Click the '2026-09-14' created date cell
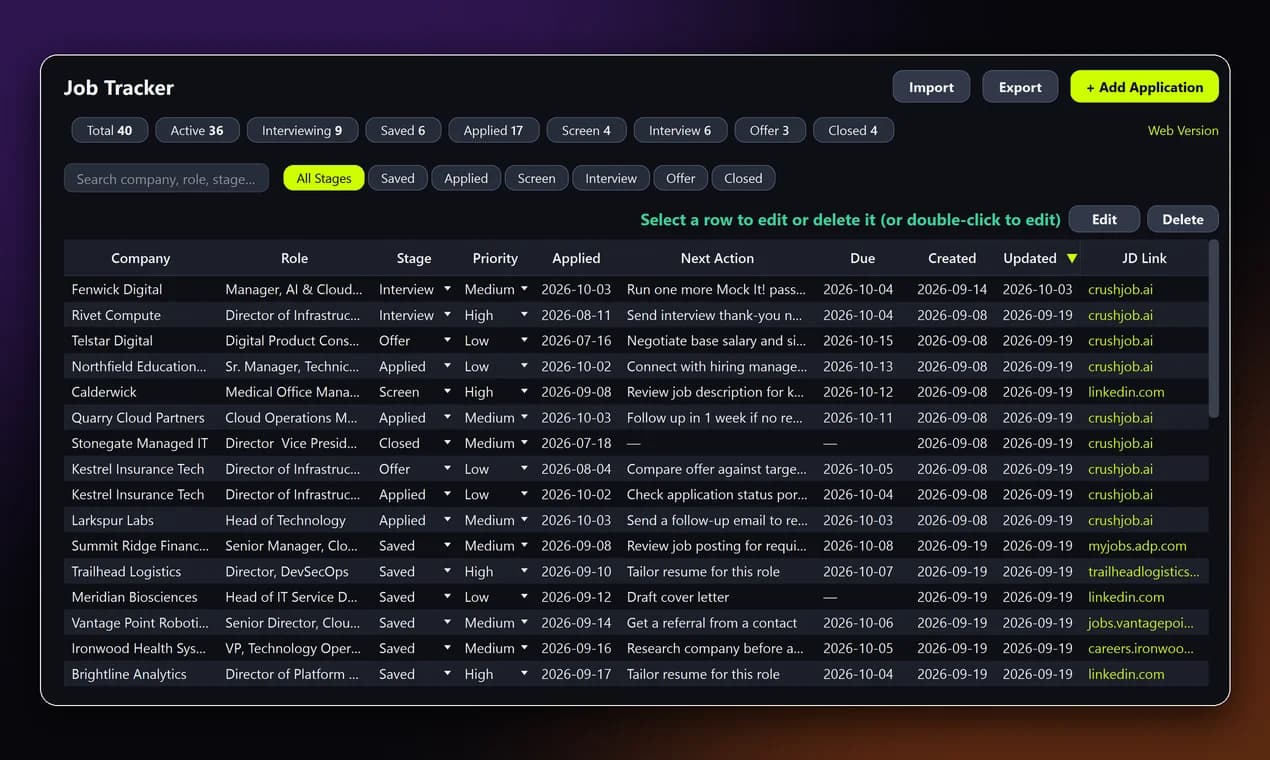This screenshot has width=1270, height=760. (x=952, y=289)
